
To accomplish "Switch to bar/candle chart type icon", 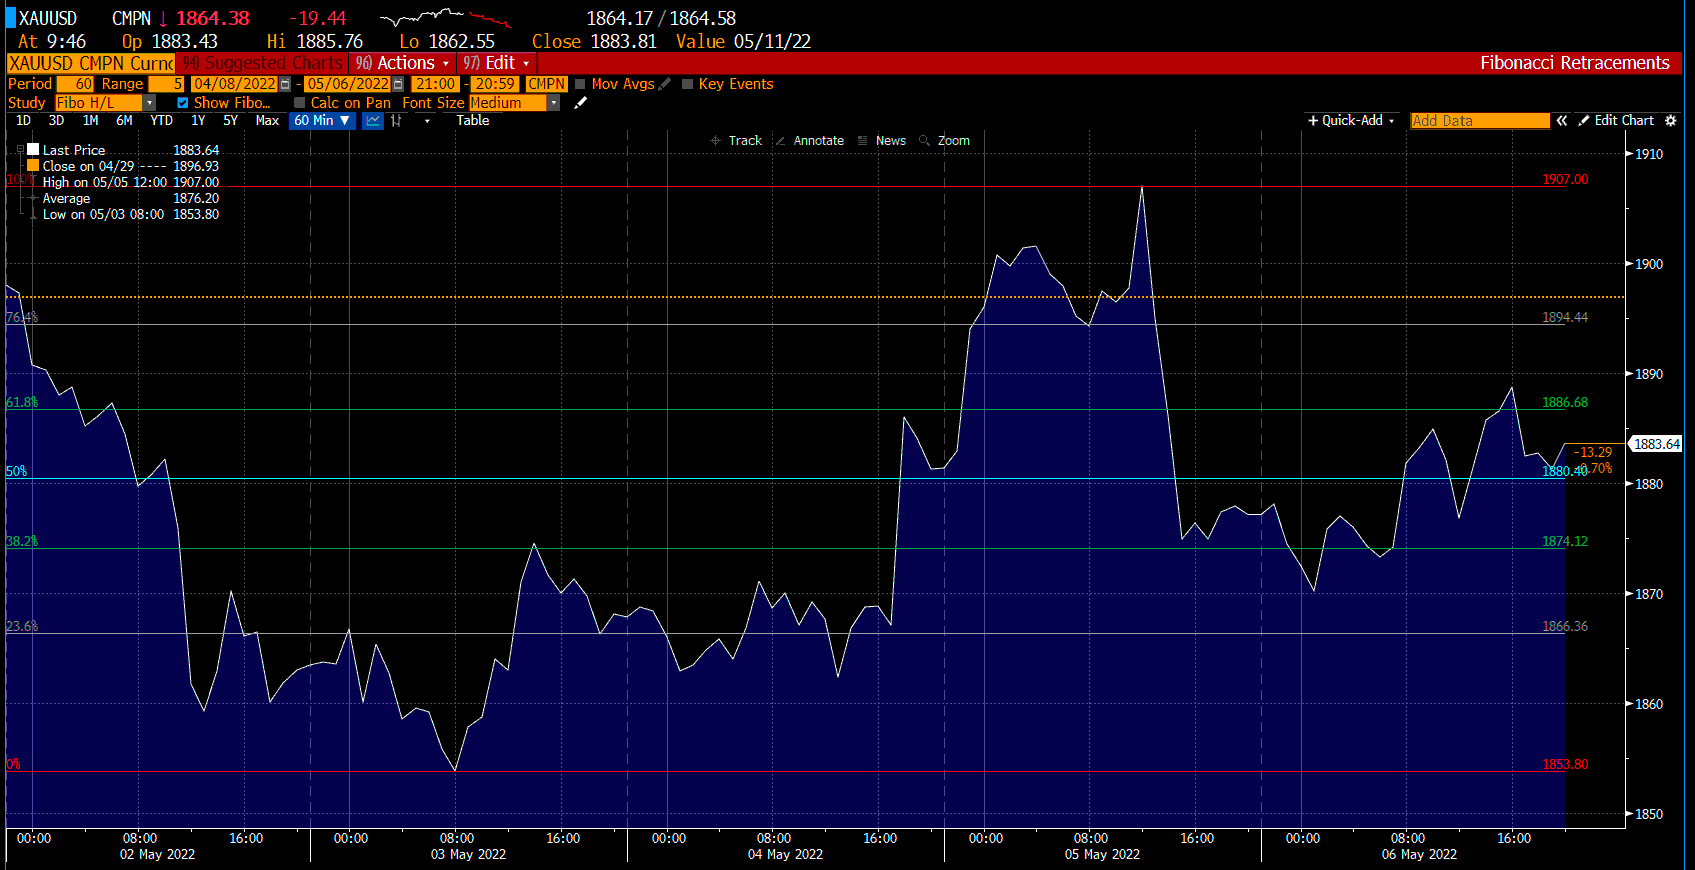I will (x=397, y=121).
